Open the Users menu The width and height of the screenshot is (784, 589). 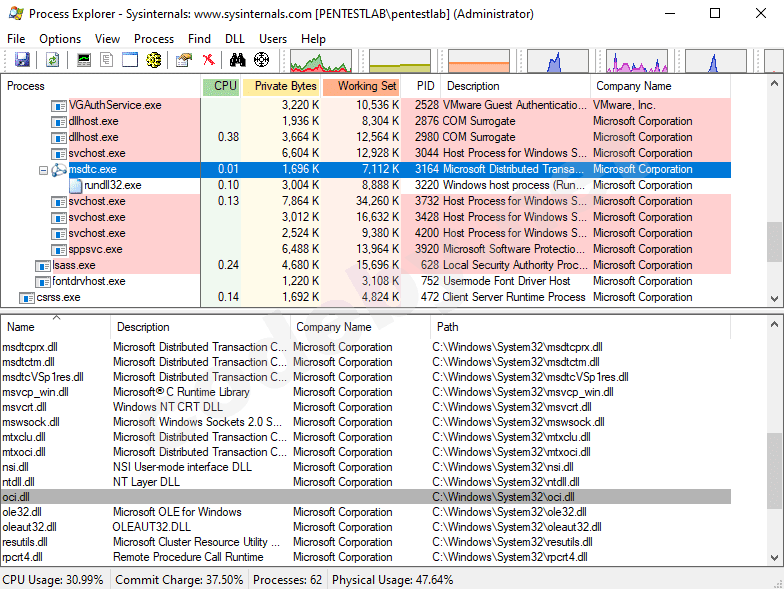(x=273, y=39)
